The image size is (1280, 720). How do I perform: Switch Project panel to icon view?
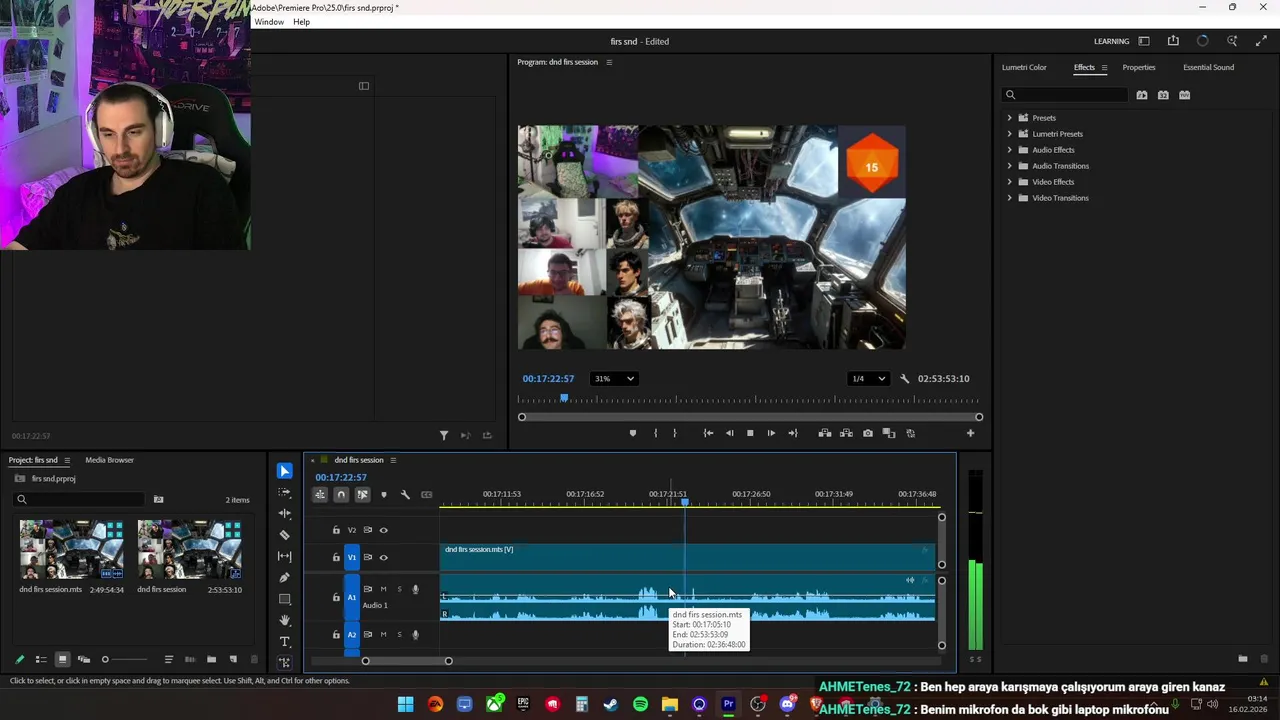click(x=62, y=659)
